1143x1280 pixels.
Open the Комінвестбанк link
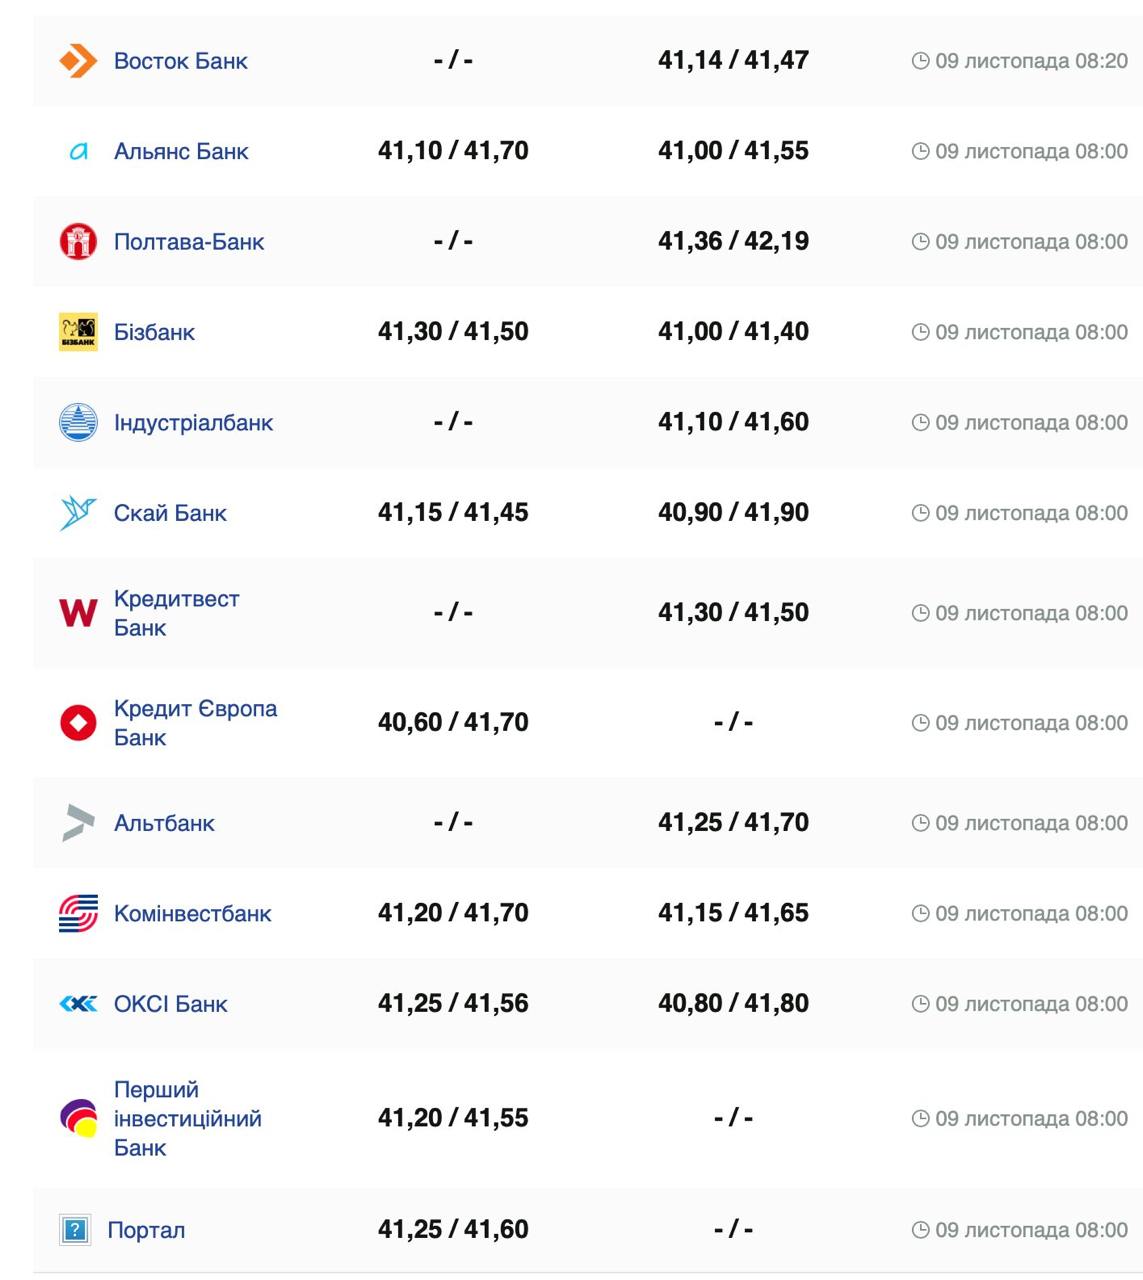(x=192, y=913)
